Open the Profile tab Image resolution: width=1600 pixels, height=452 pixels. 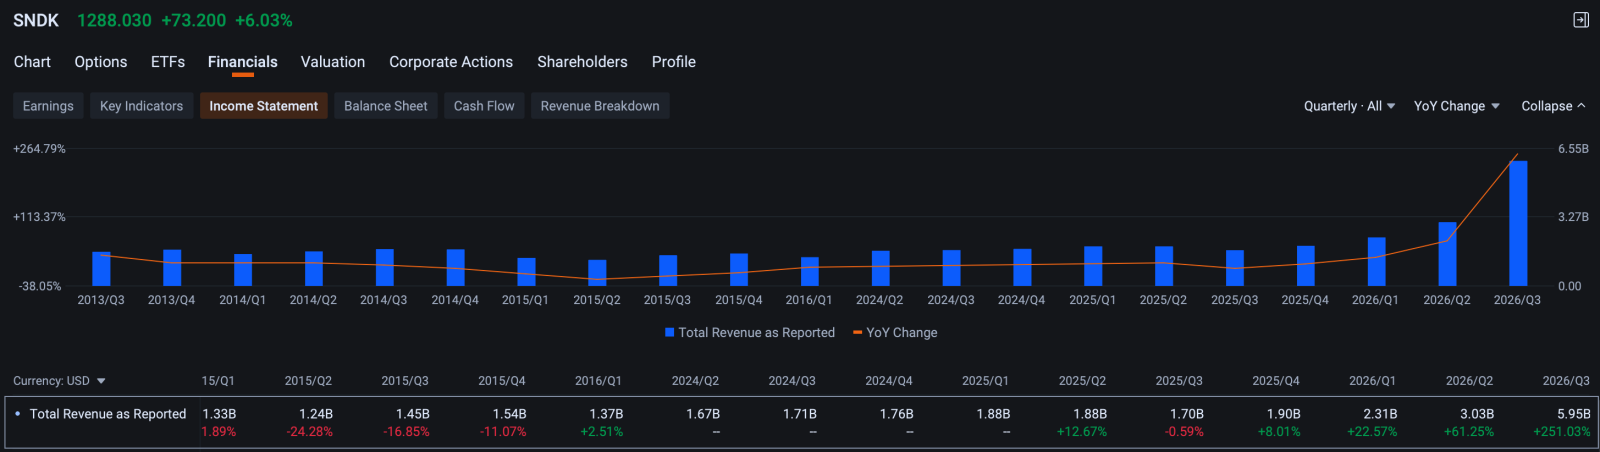pos(674,62)
